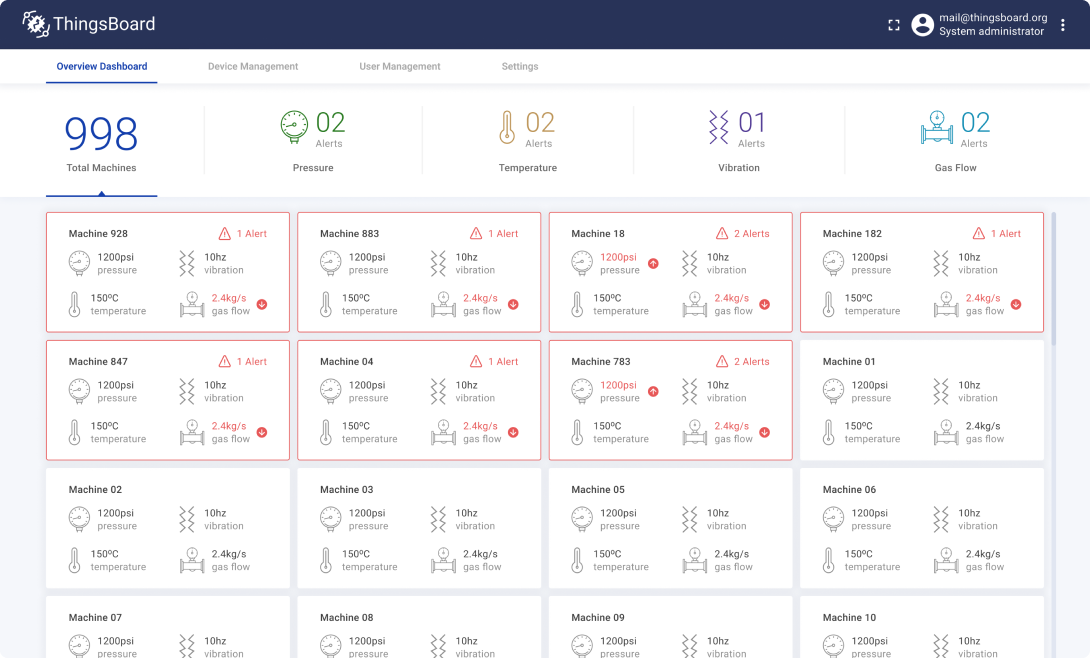Open the Machine 07 card title
This screenshot has height=658, width=1090.
point(95,617)
